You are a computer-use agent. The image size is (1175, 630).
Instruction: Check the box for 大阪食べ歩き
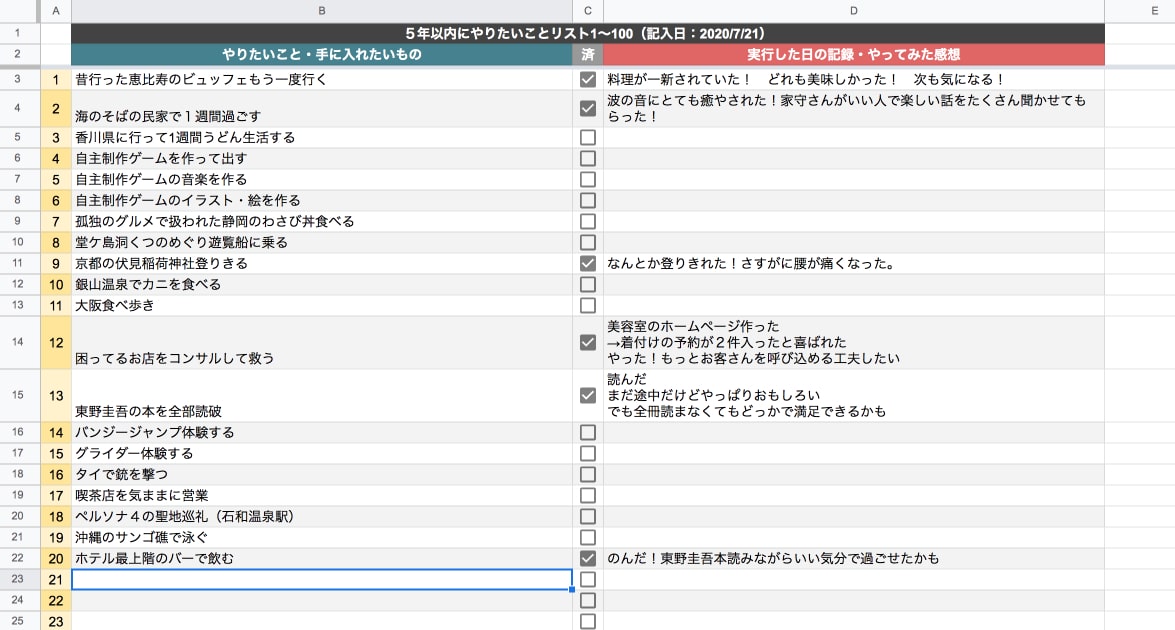coord(588,306)
